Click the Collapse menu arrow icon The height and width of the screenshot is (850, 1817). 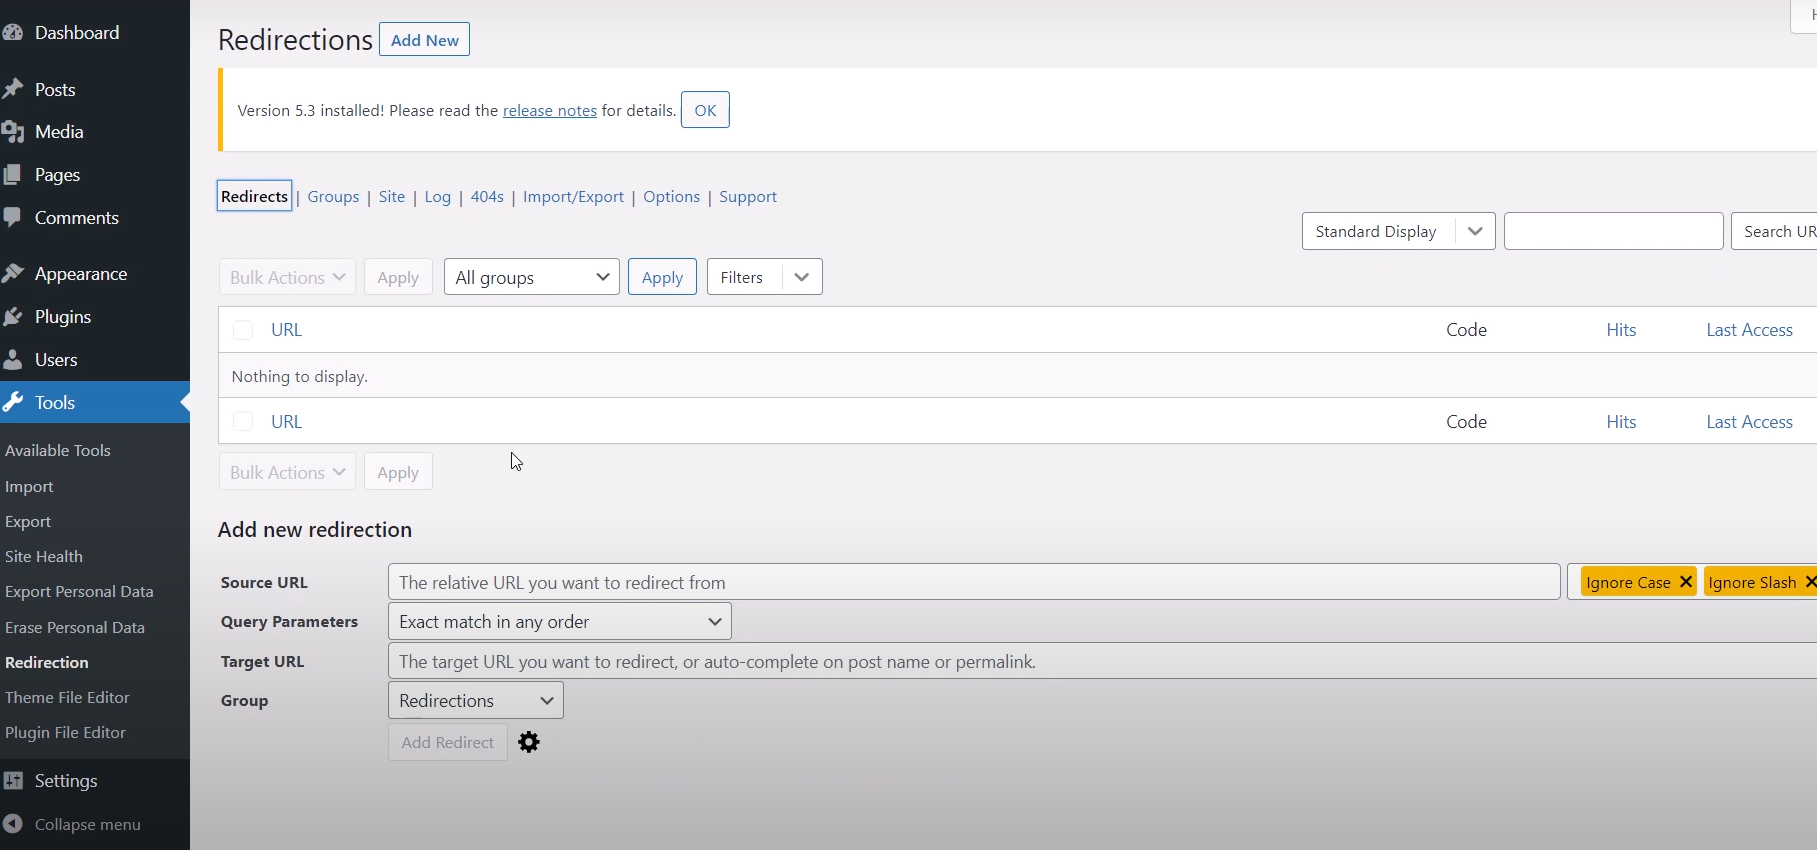[x=13, y=824]
